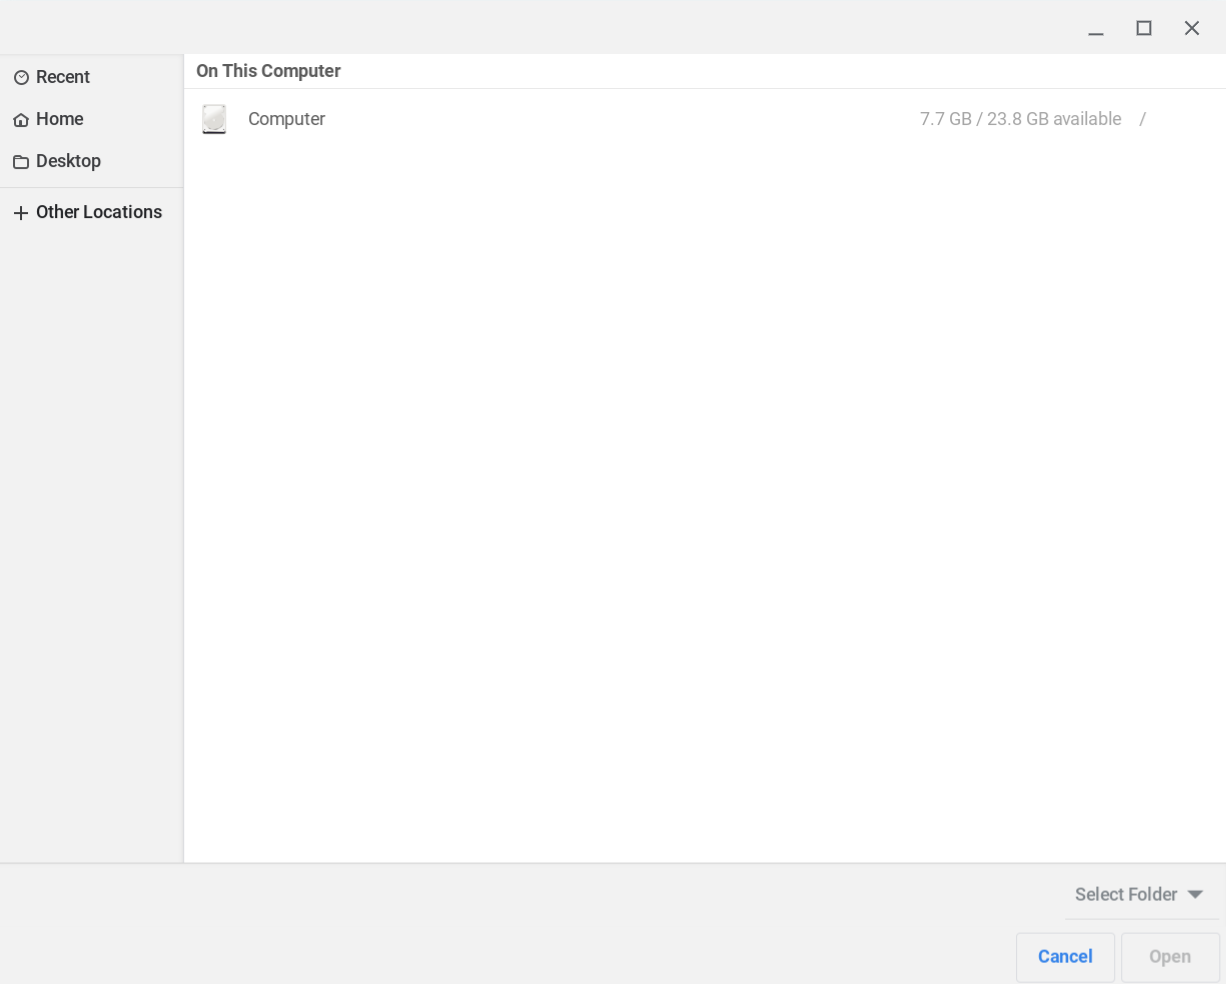Click the Recent clock icon in sidebar

22,77
